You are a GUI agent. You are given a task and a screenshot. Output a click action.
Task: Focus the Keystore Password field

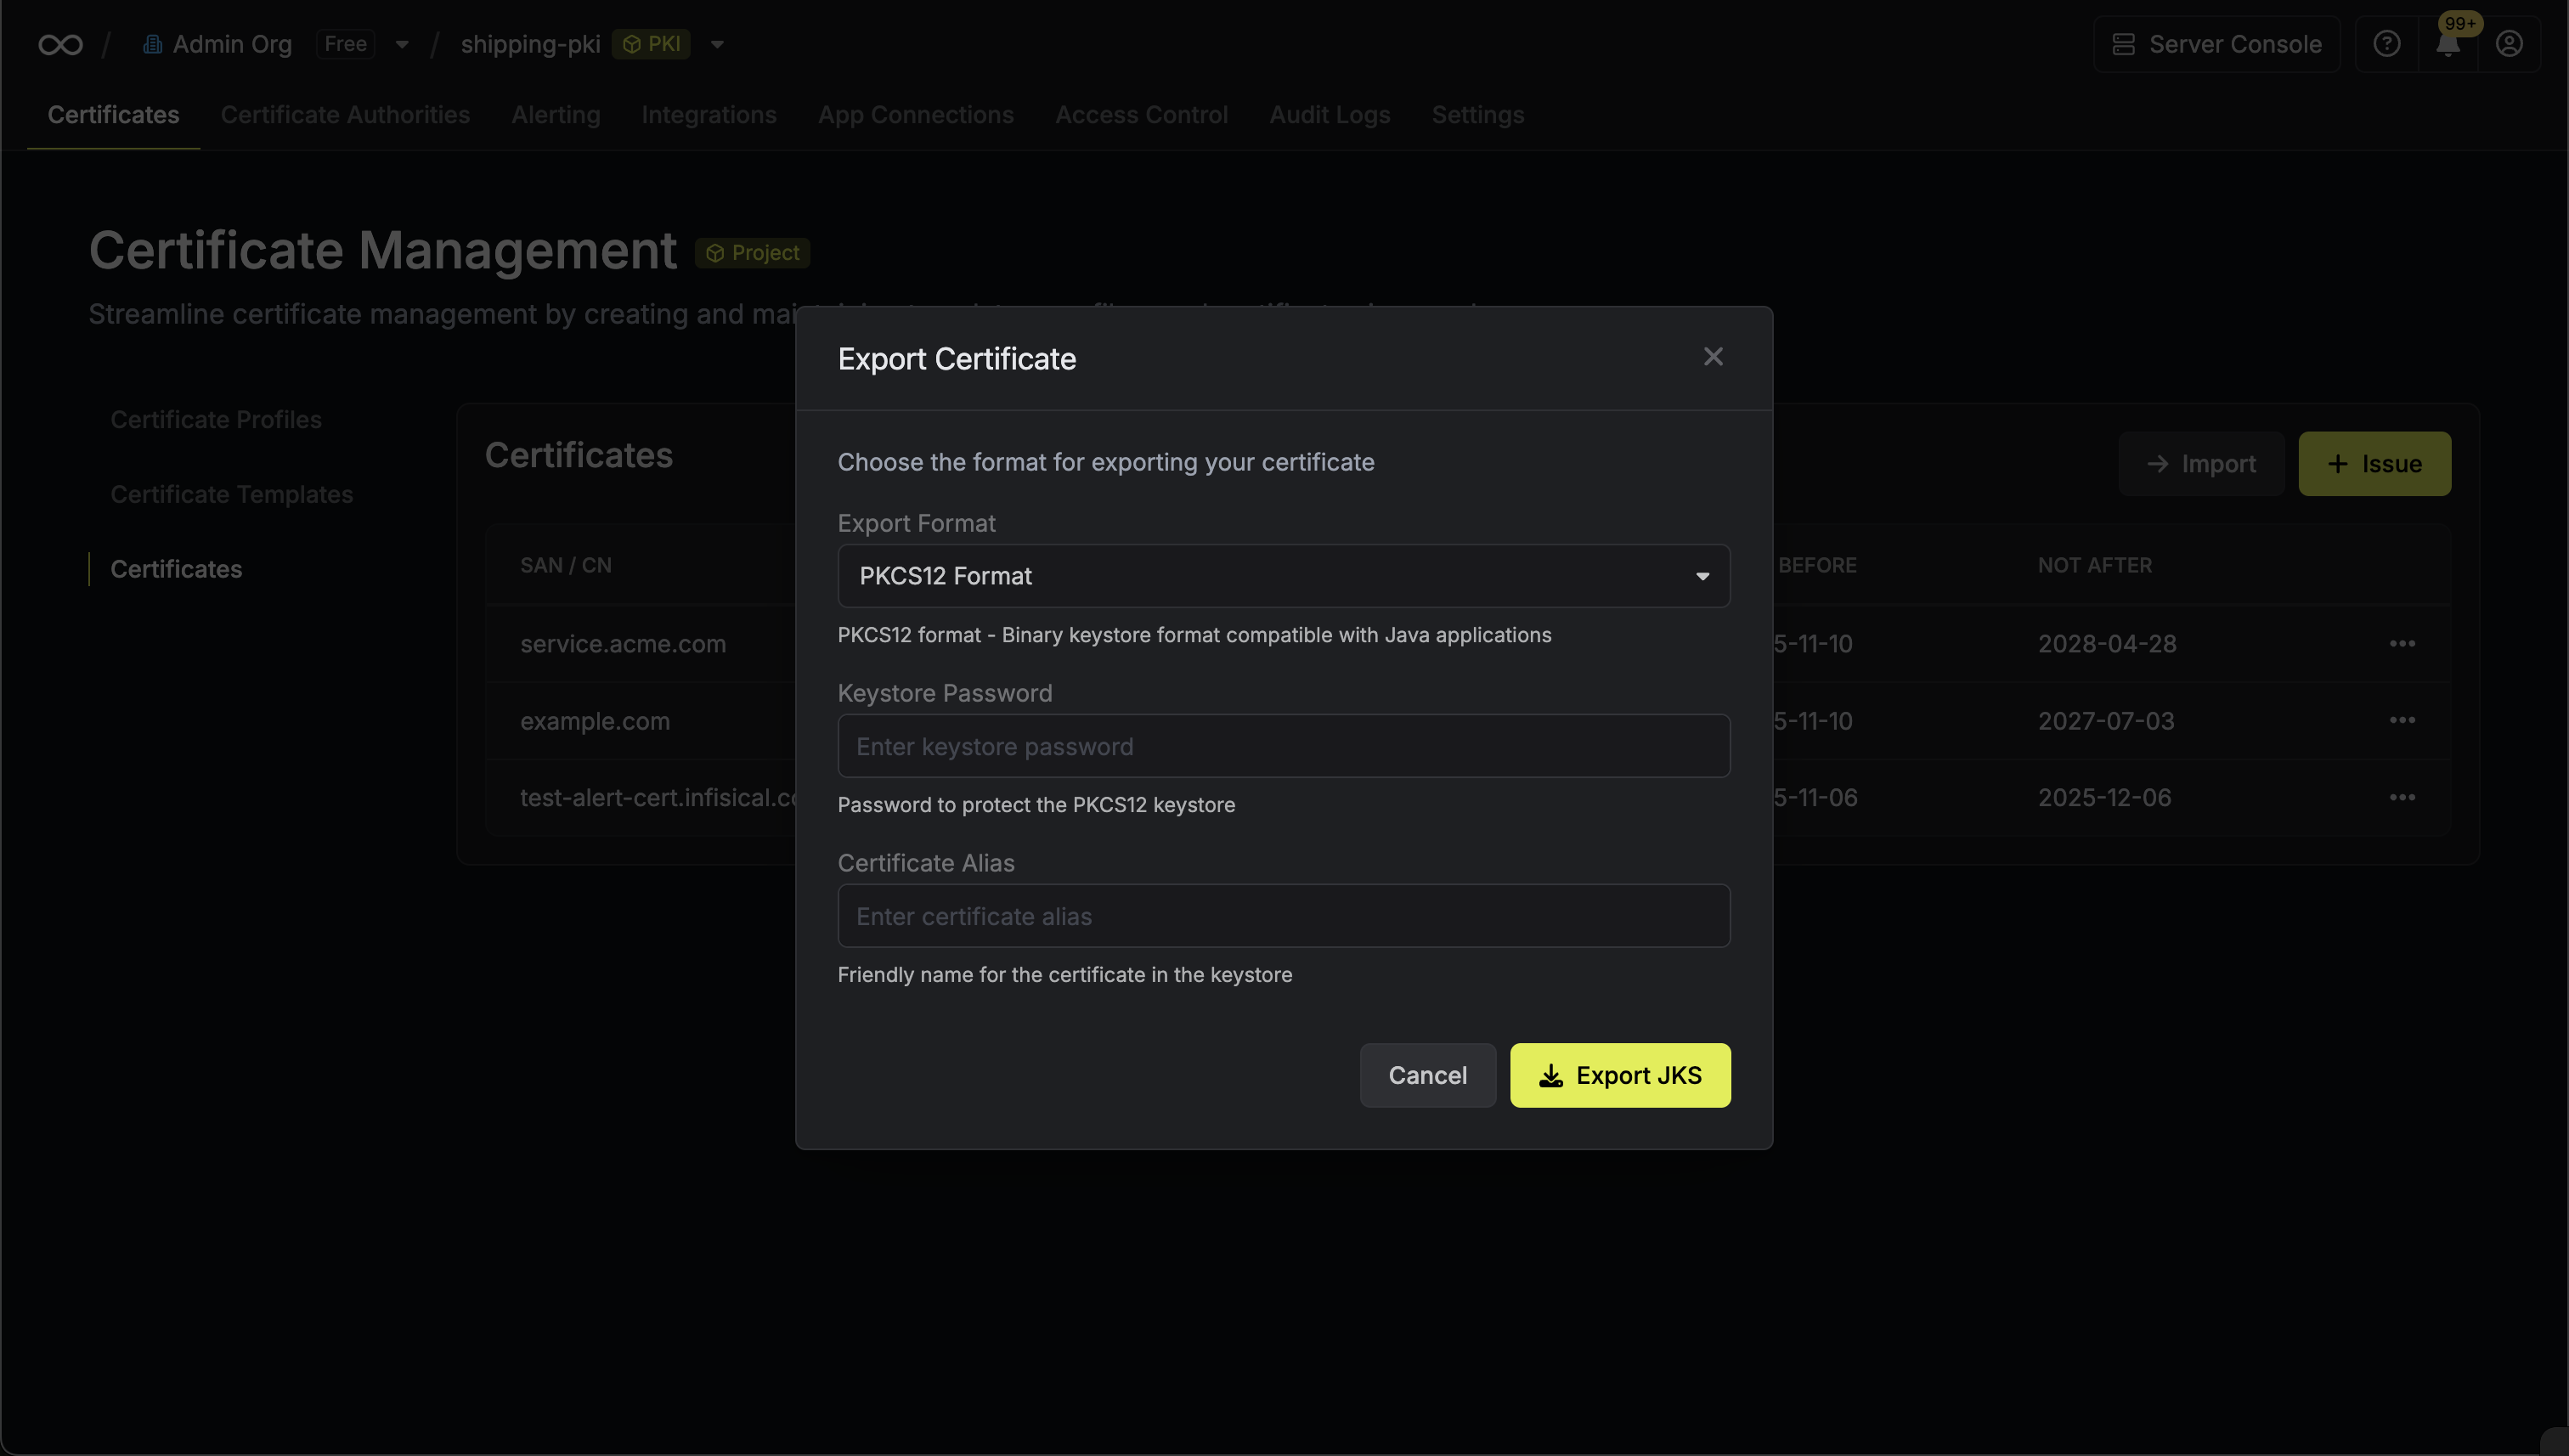point(1283,746)
